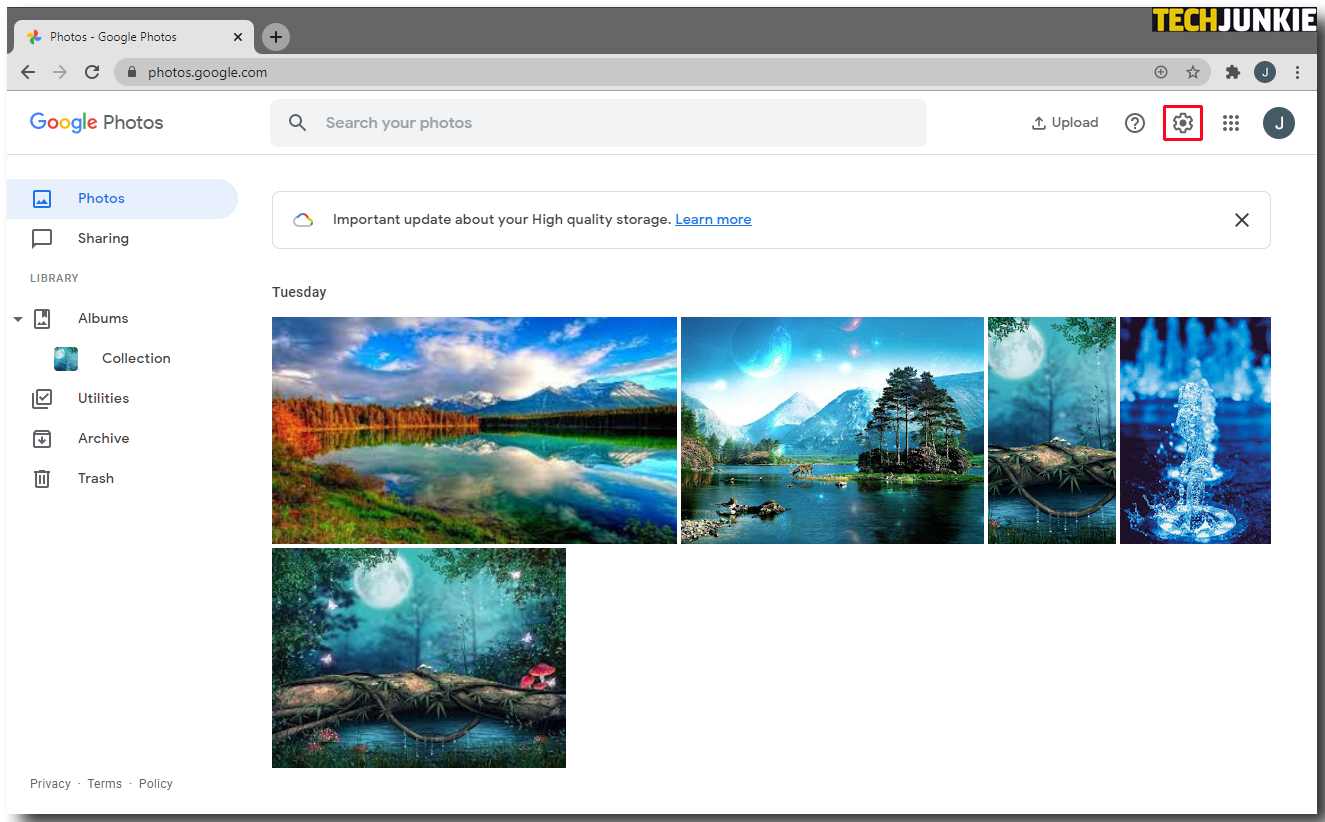Click the browser extensions puzzle icon
The width and height of the screenshot is (1325, 822).
1232,72
